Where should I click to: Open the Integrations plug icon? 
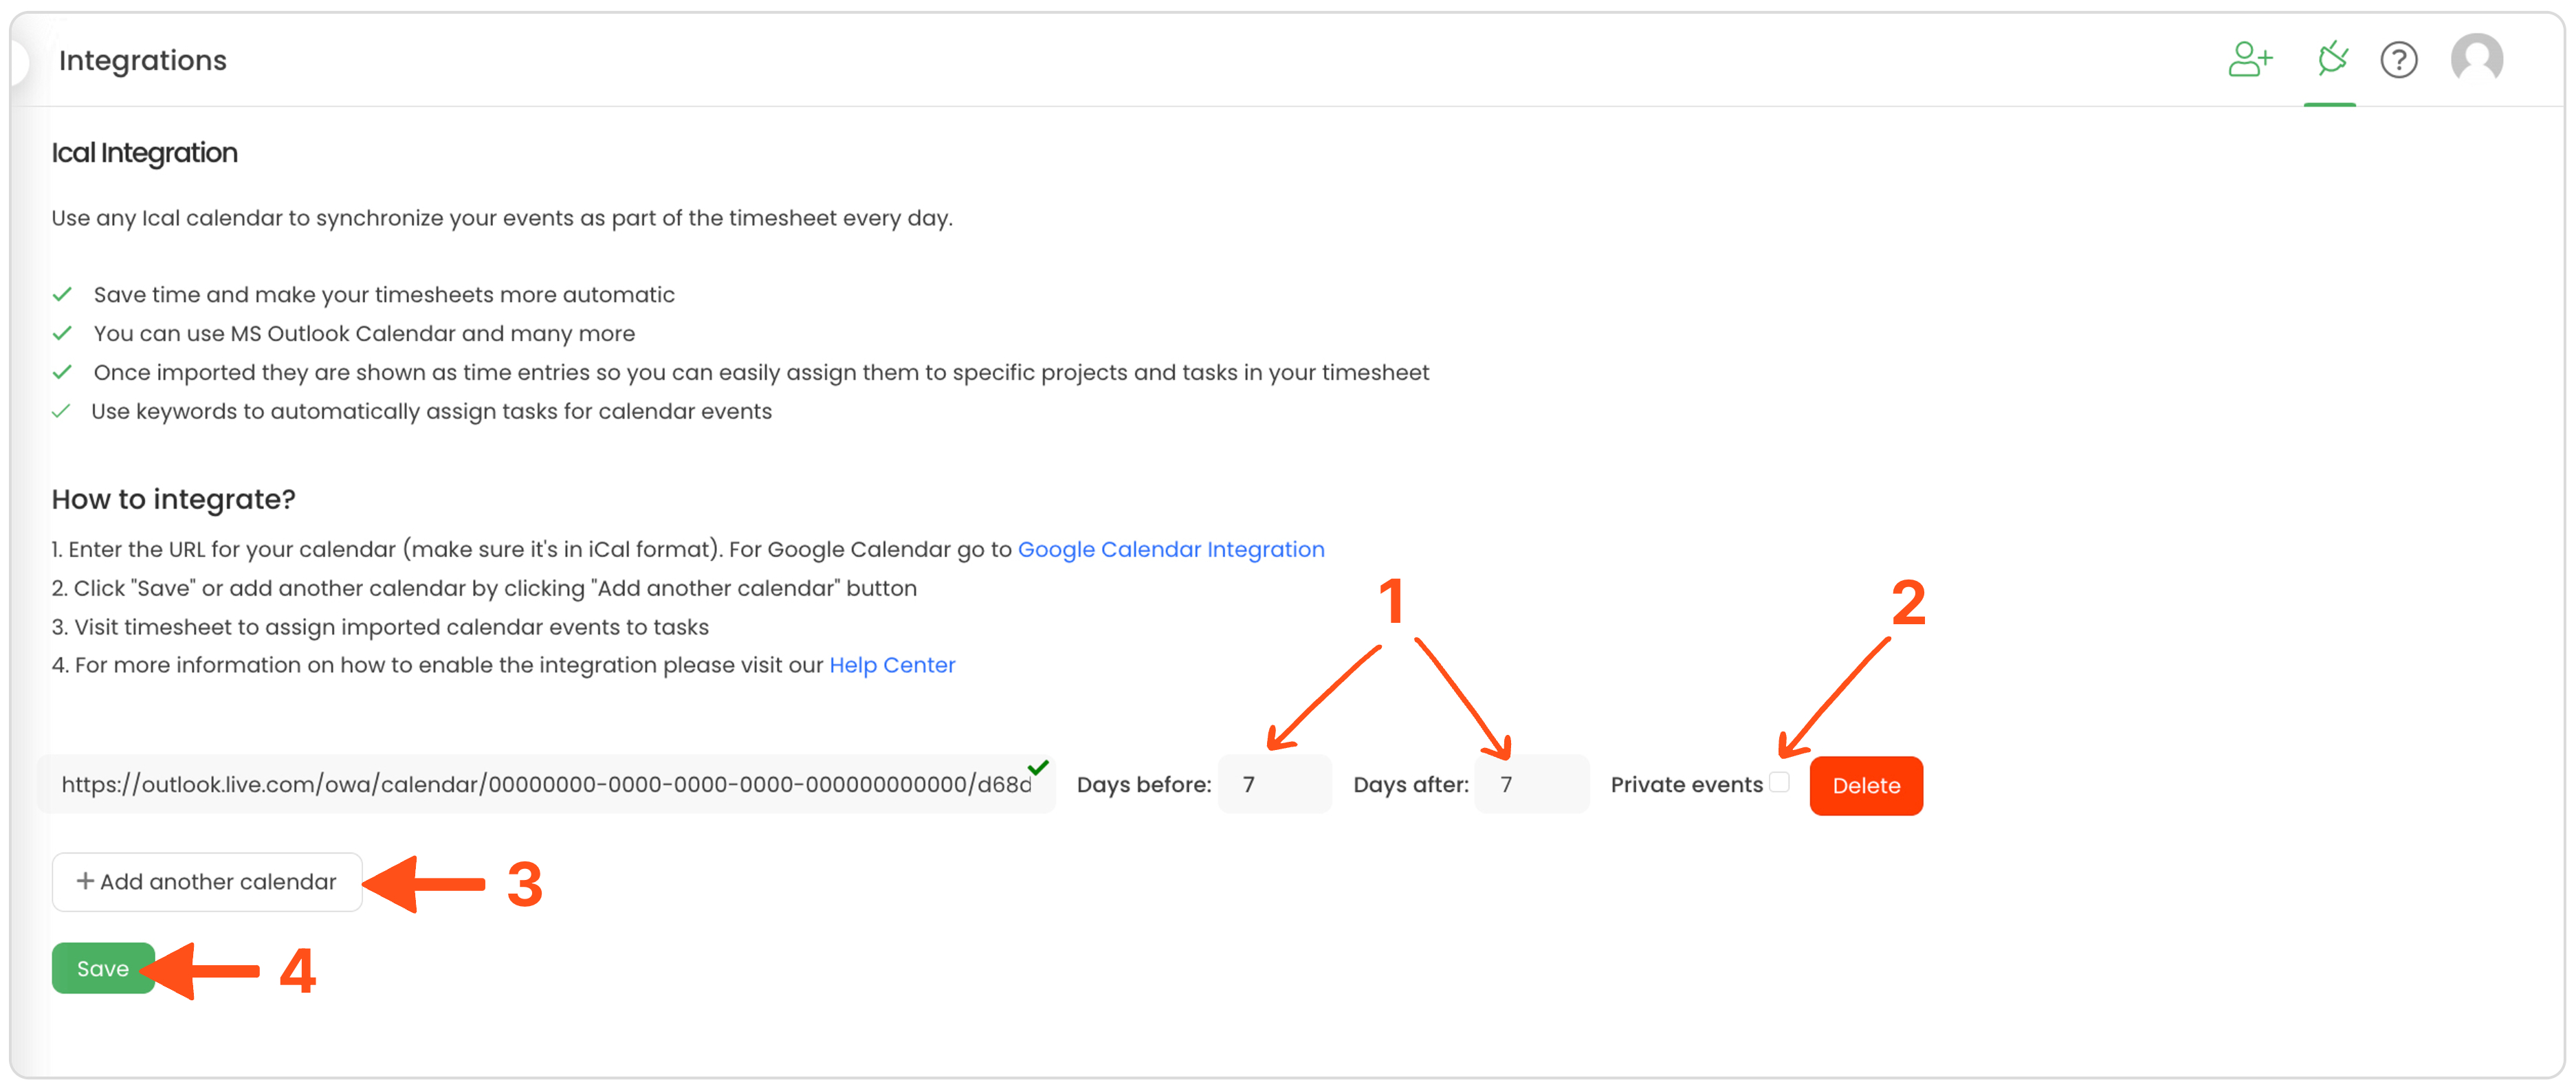point(2331,59)
